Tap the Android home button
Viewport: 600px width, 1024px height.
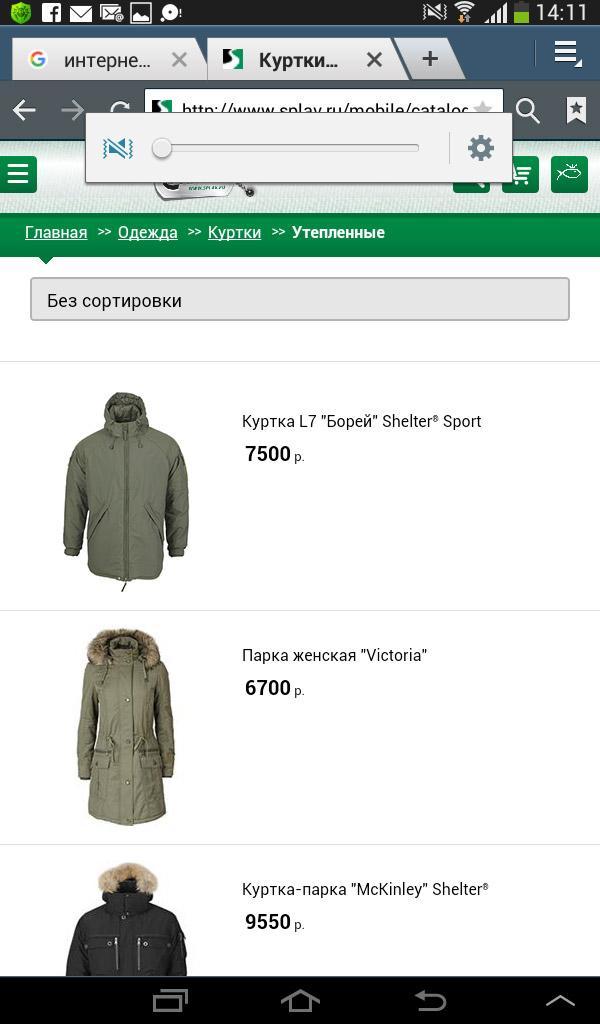tap(300, 1000)
